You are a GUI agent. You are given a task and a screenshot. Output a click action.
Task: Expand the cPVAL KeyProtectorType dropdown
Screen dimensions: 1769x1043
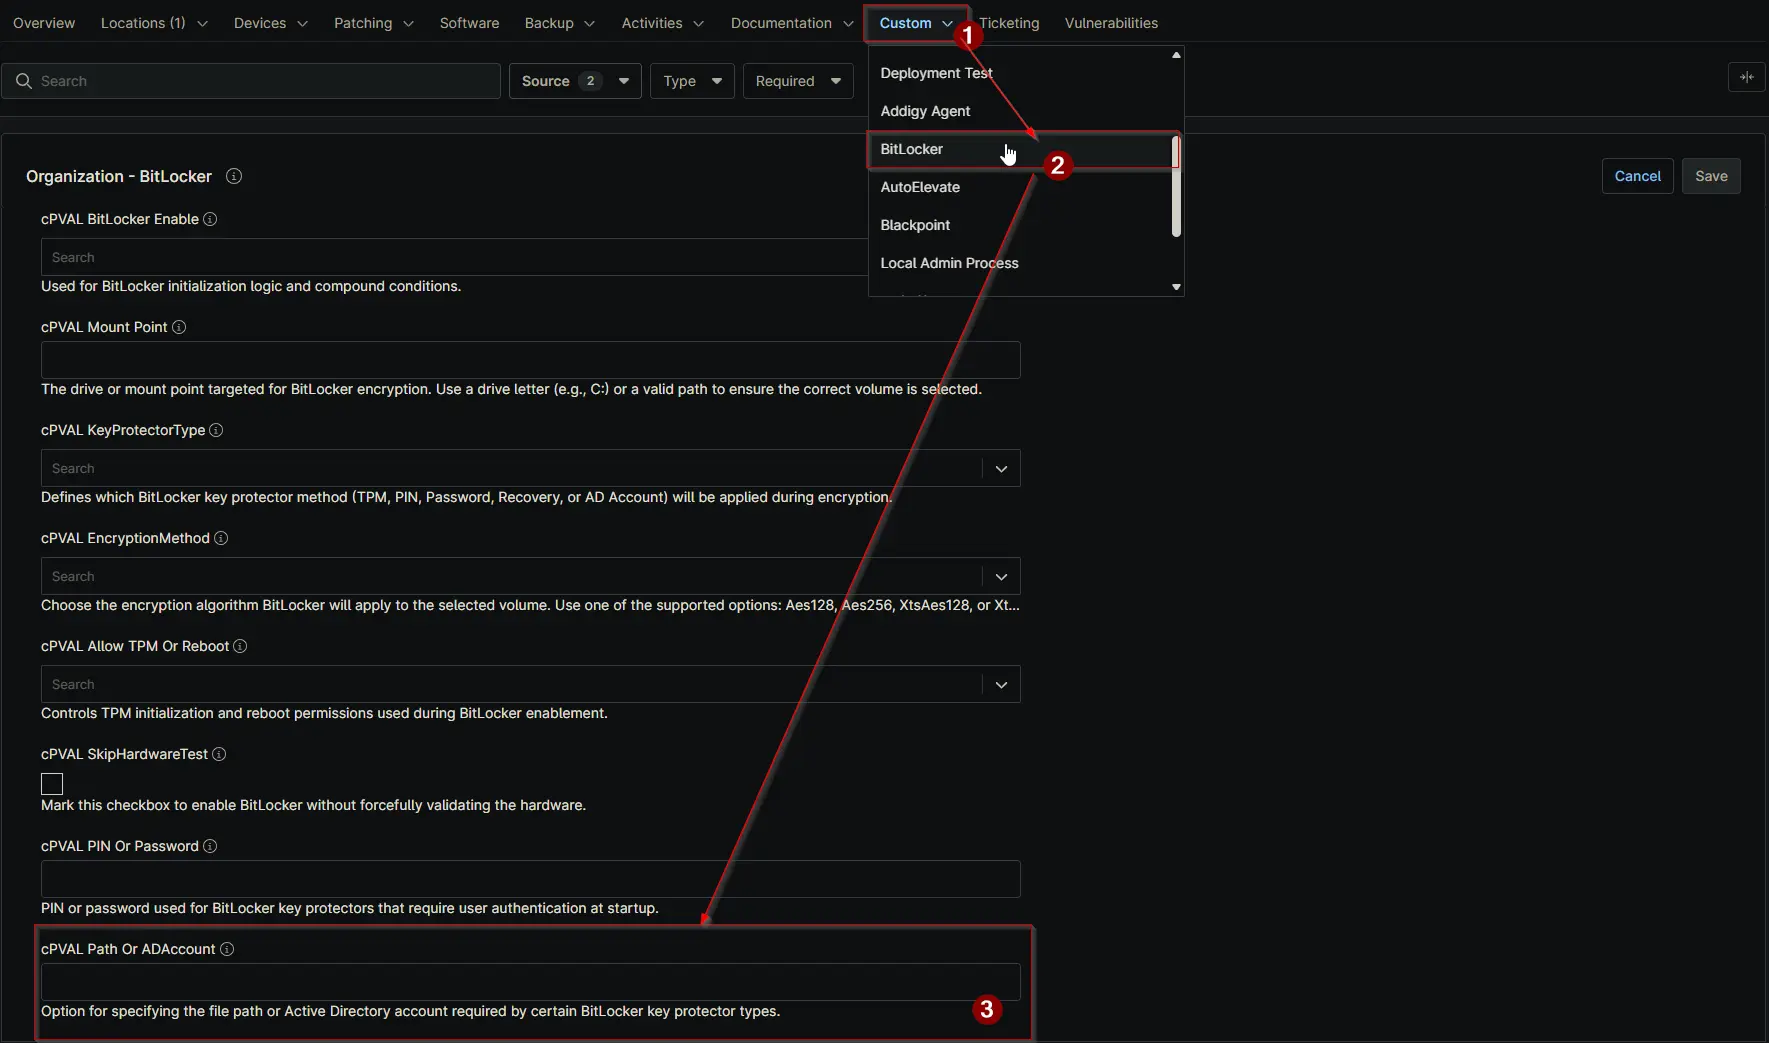tap(1000, 468)
